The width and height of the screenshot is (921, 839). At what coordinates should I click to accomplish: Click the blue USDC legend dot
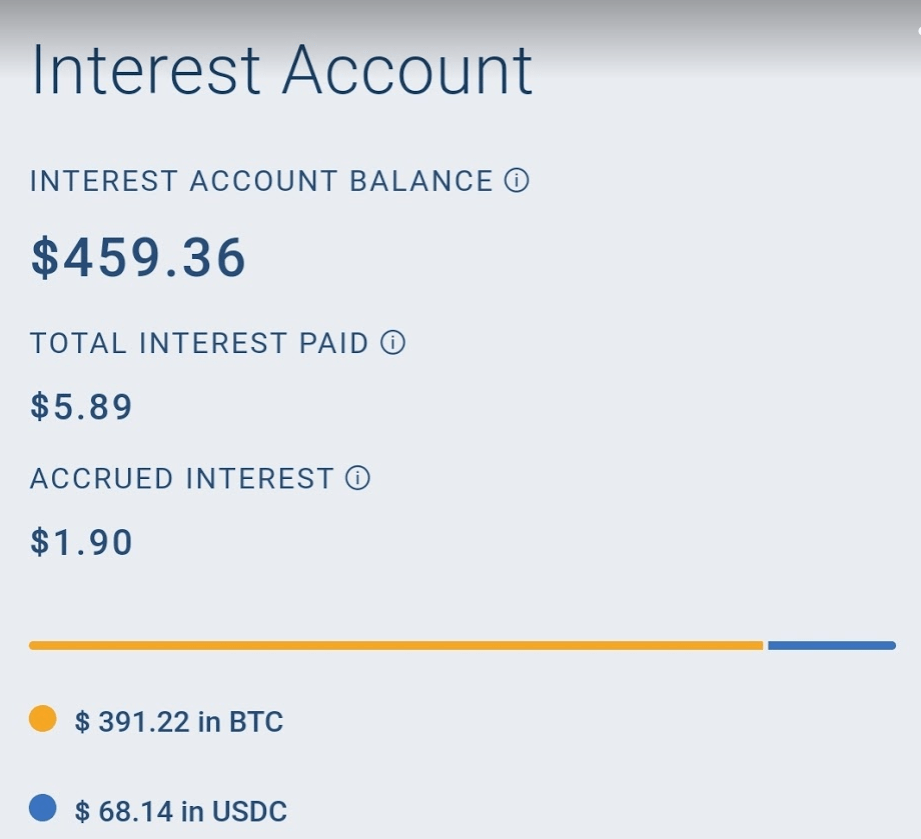coord(43,808)
